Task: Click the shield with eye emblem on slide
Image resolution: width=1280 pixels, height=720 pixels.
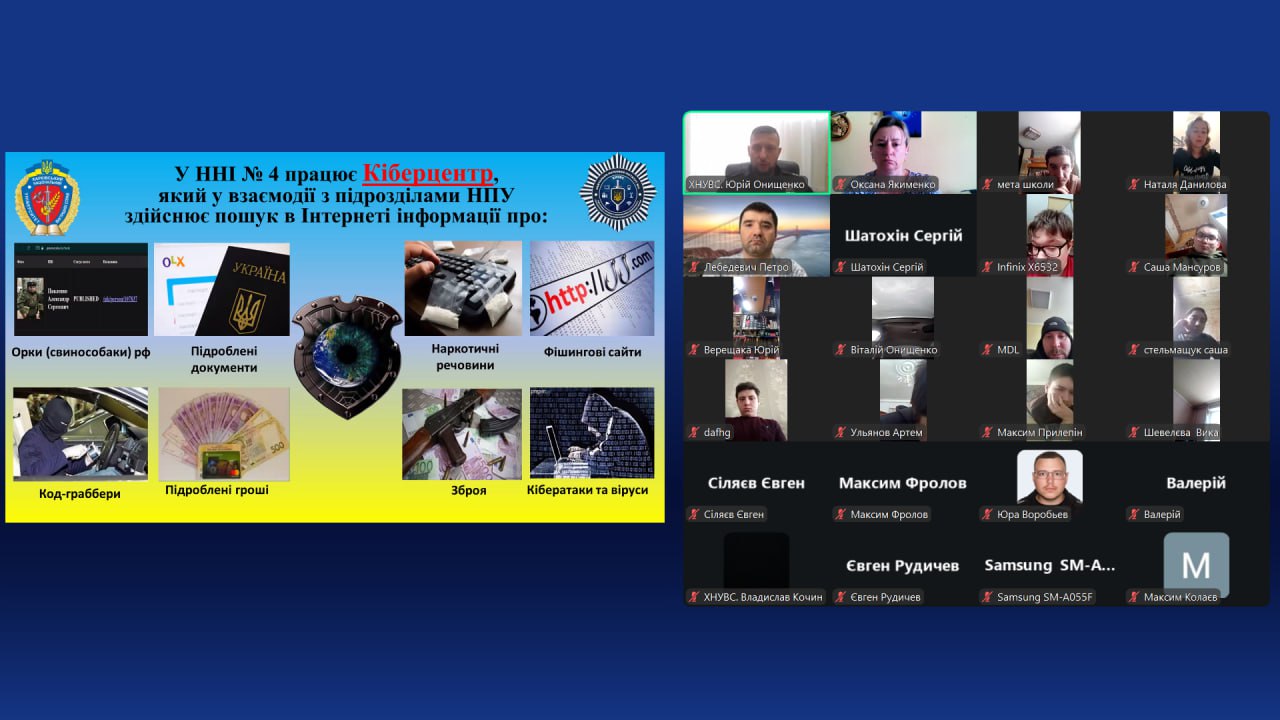Action: click(x=347, y=355)
